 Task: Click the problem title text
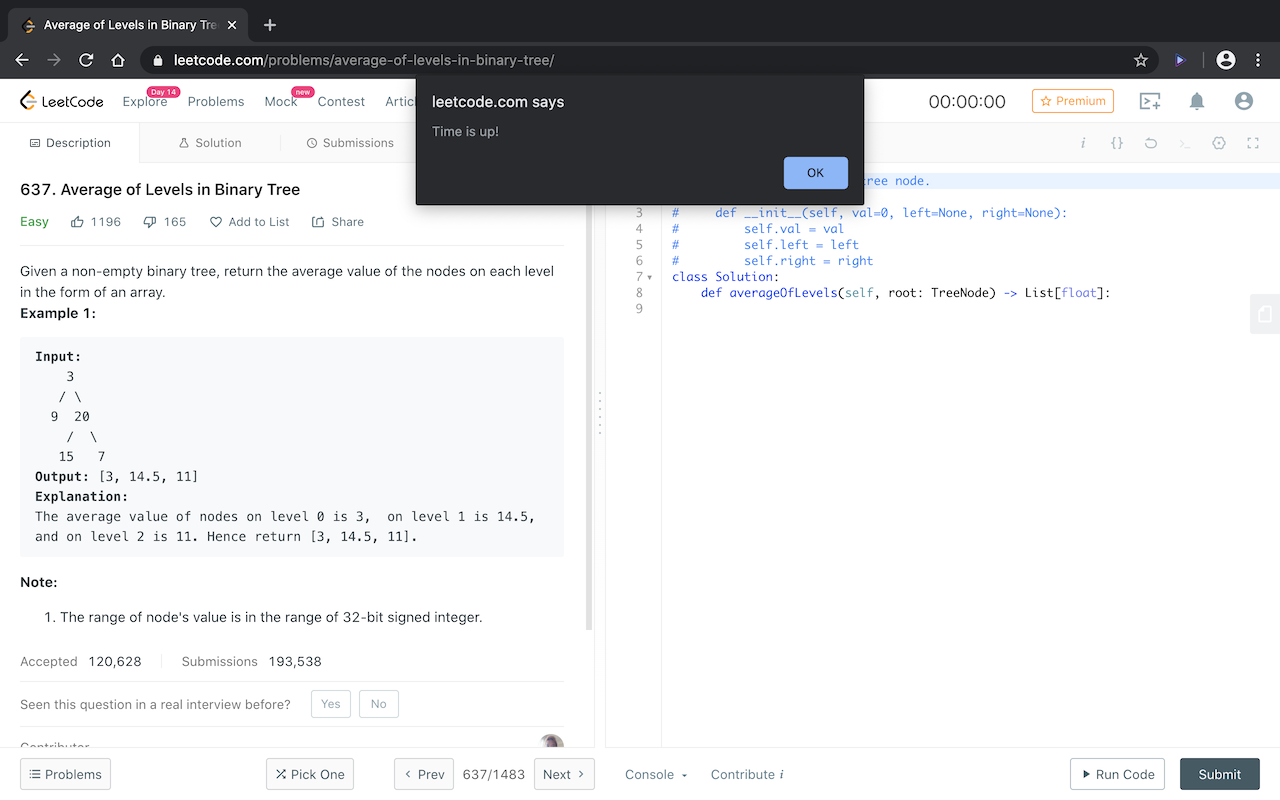160,190
